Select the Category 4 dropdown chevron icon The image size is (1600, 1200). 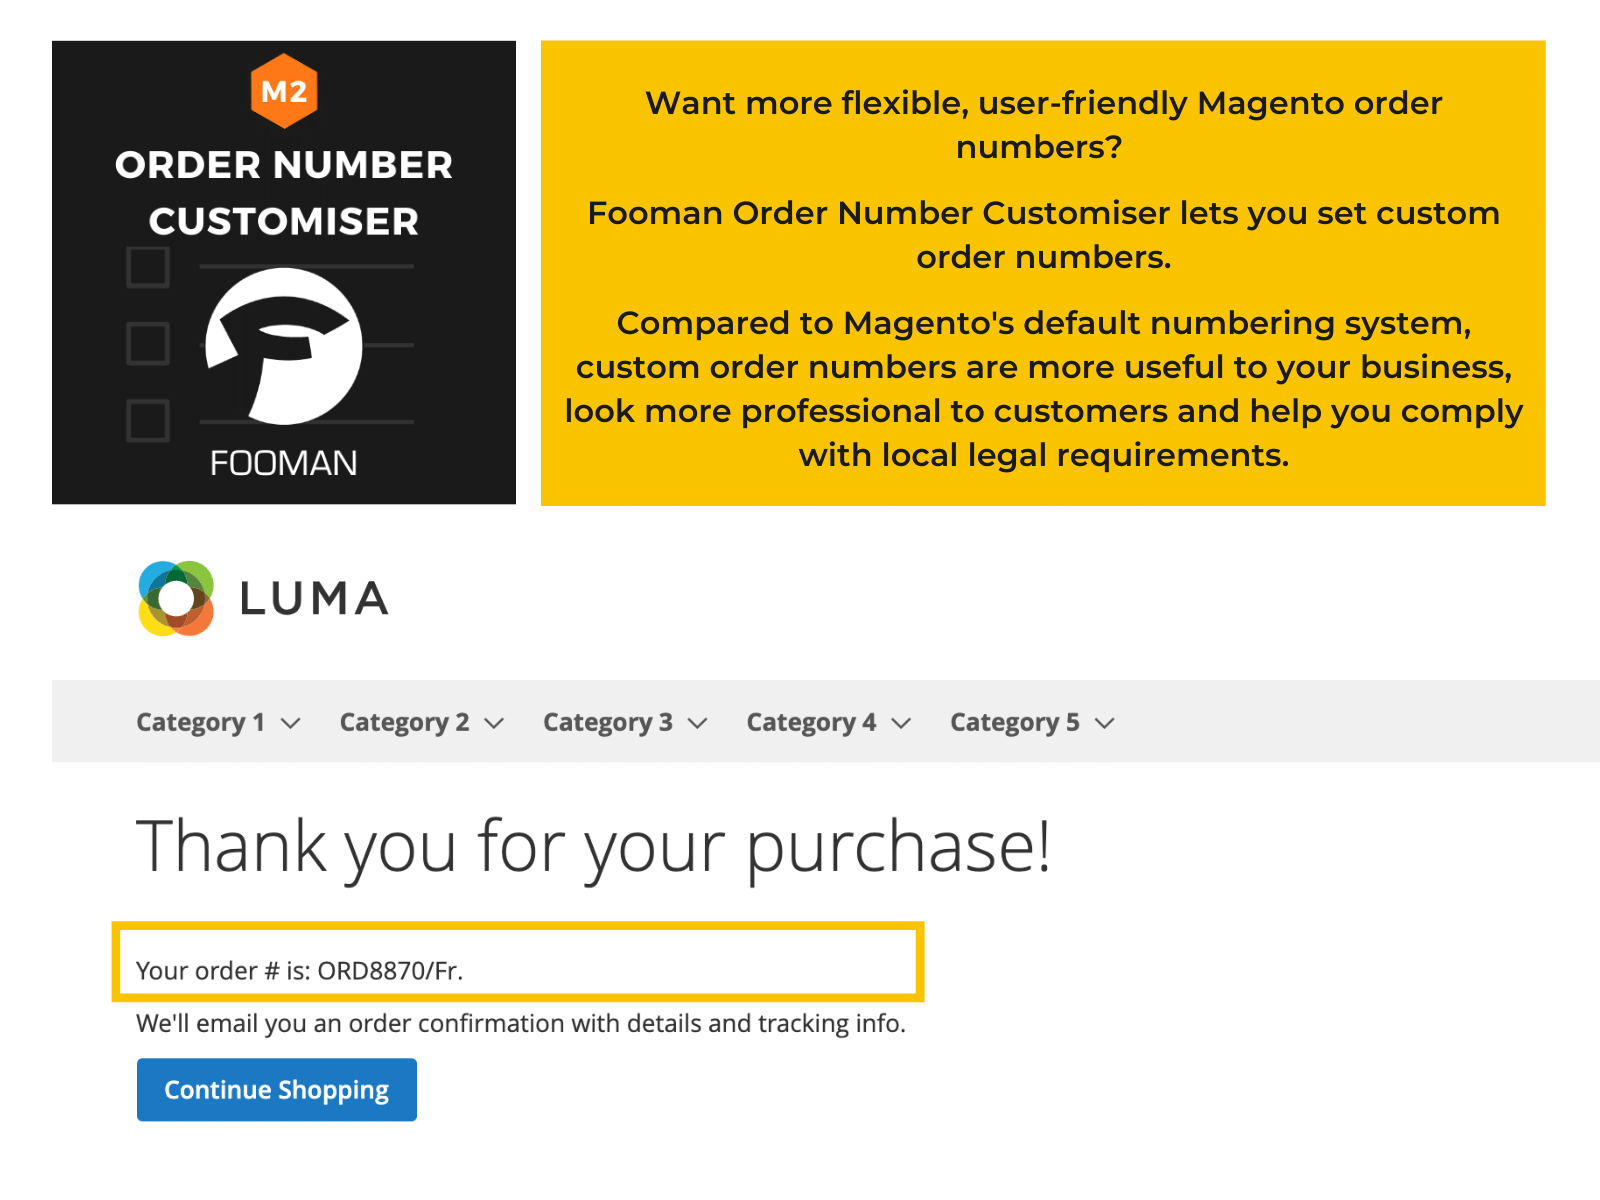901,722
